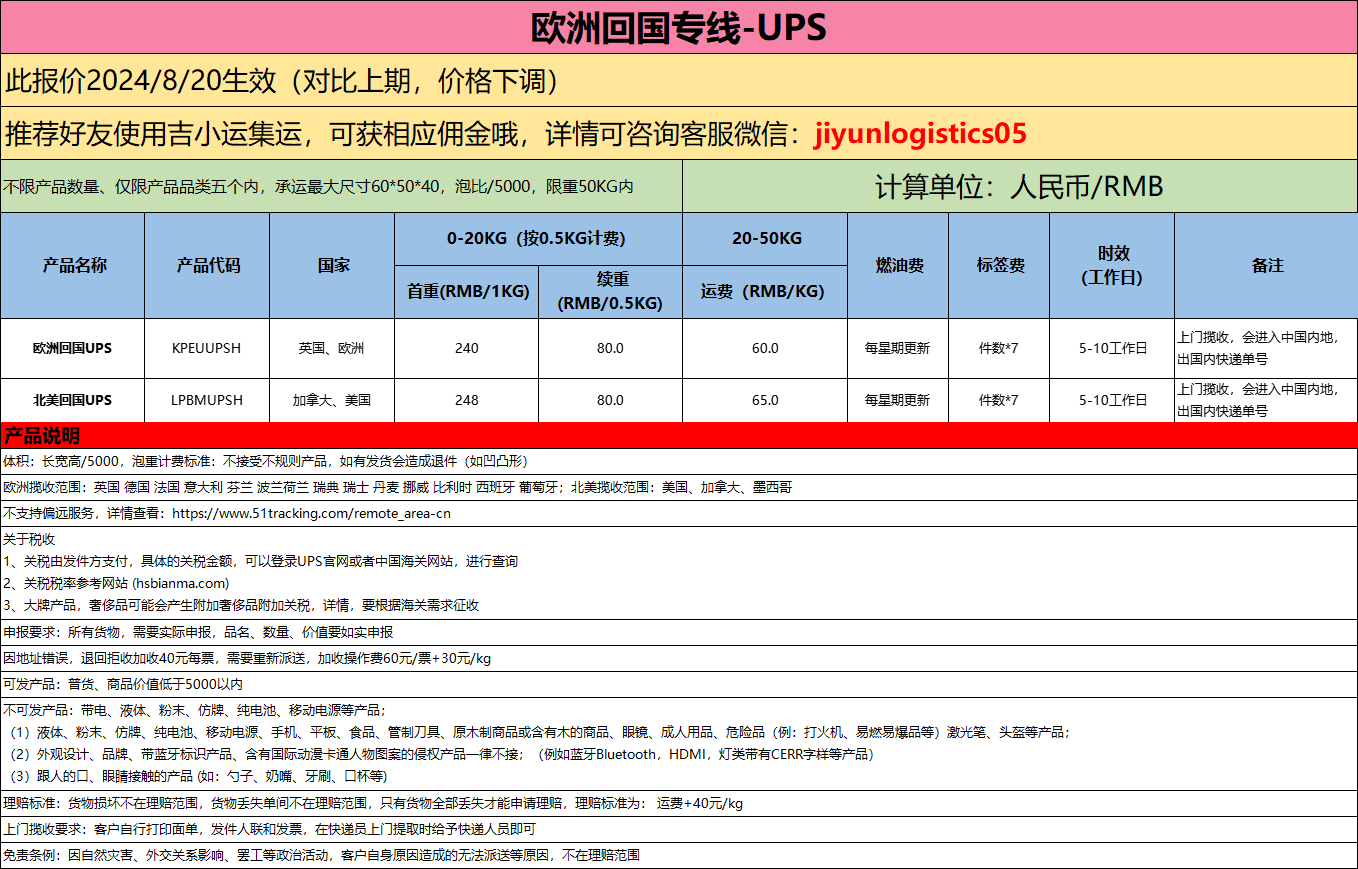Screen dimensions: 1358x869
Task: Click the '可发产品：普货' row
Action: click(x=679, y=685)
